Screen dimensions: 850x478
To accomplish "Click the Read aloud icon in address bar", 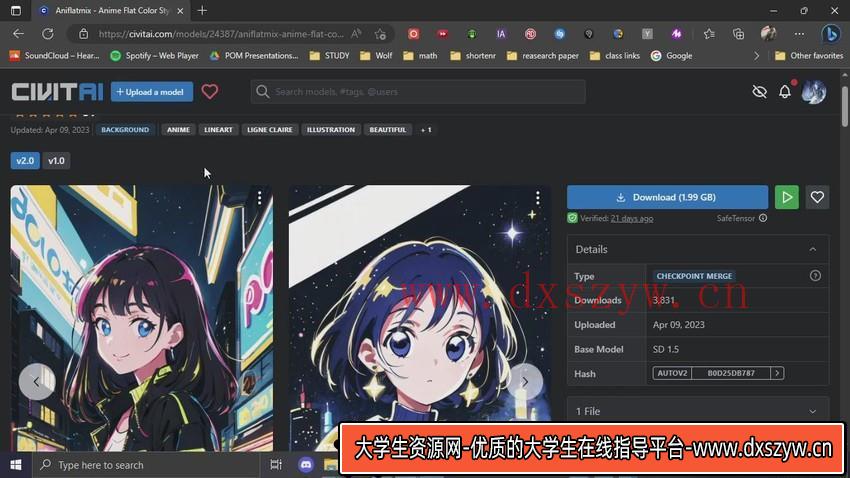I will tap(356, 34).
